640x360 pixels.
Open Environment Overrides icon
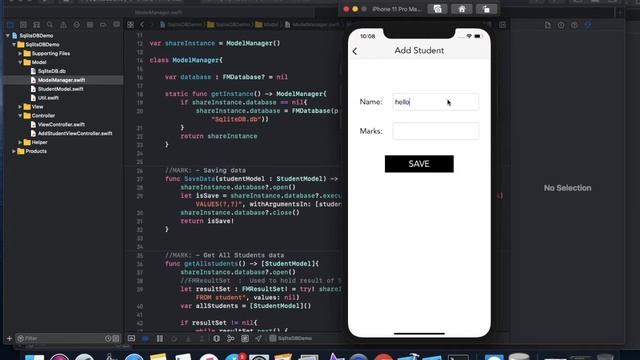pyautogui.click(x=245, y=338)
